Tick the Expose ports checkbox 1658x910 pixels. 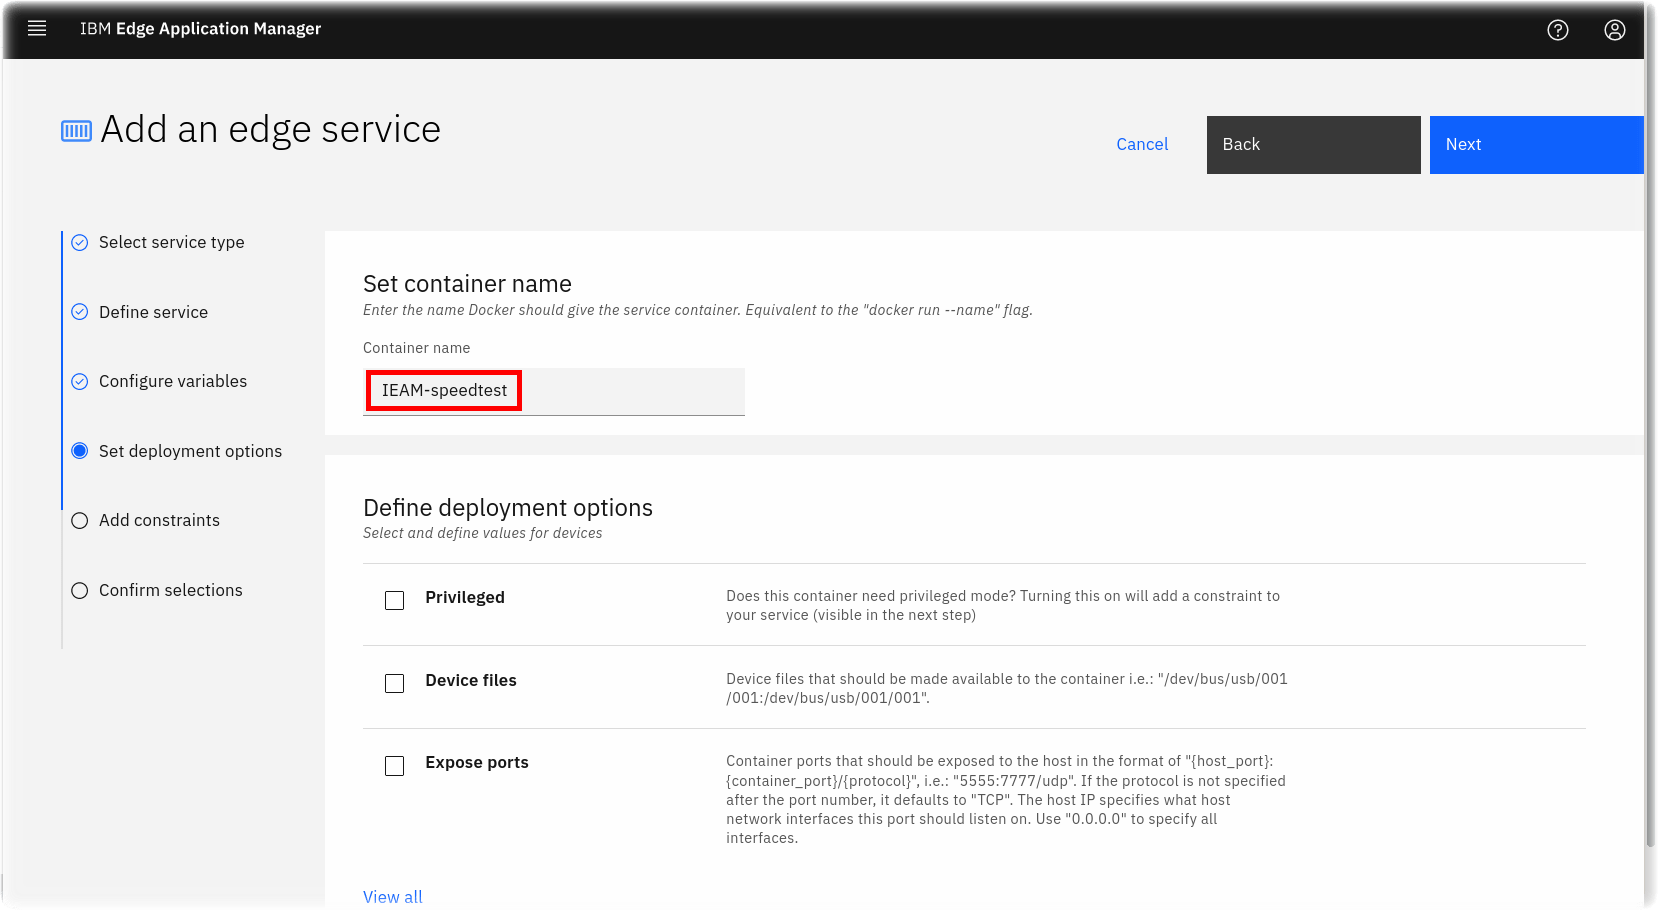[395, 766]
